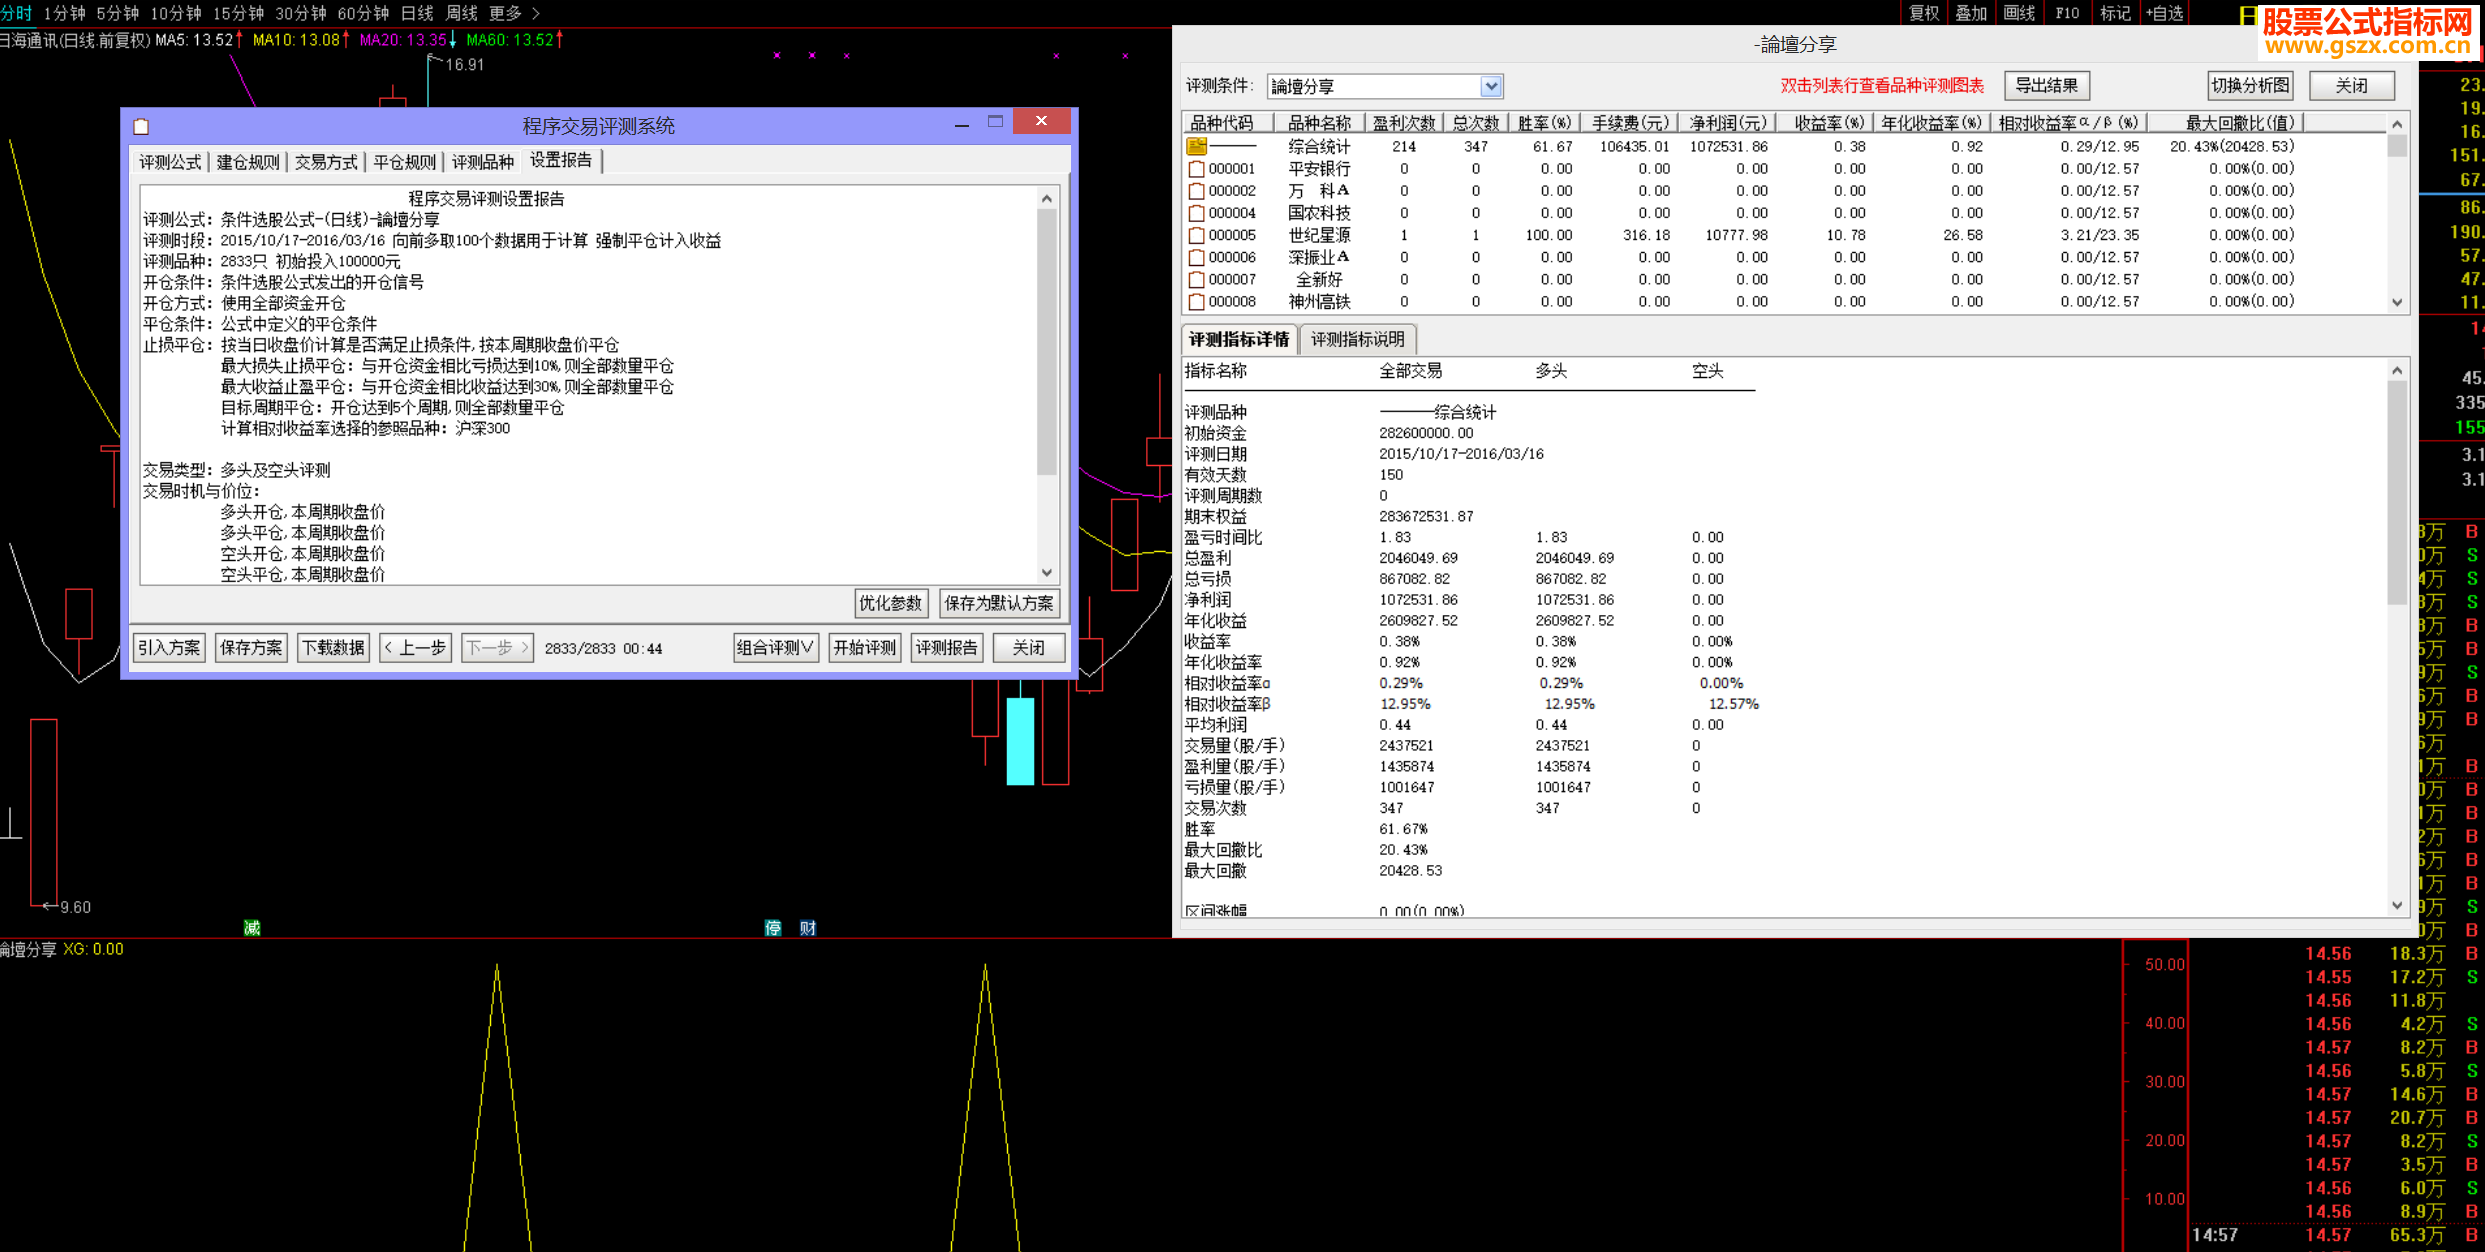2485x1252 pixels.
Task: Go back with 上一步 button
Action: coord(416,648)
